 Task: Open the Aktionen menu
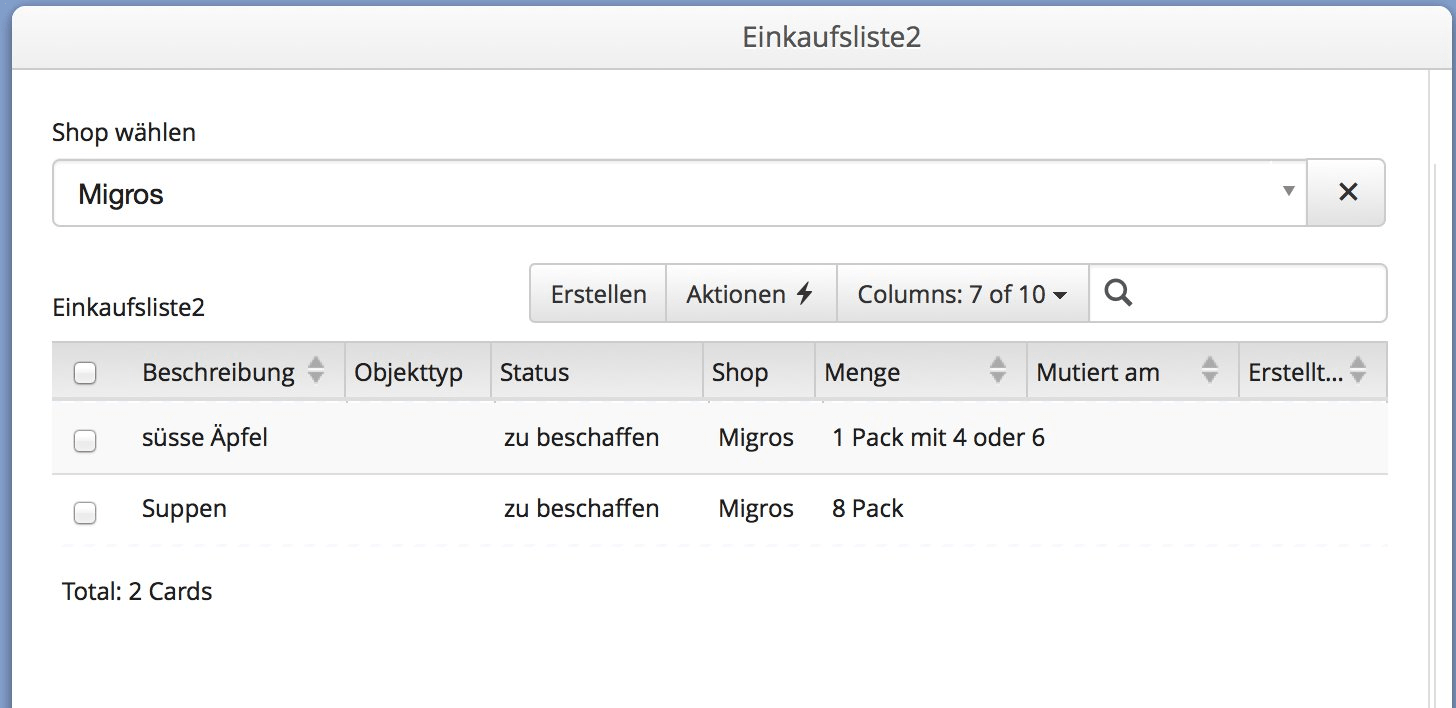tap(750, 294)
